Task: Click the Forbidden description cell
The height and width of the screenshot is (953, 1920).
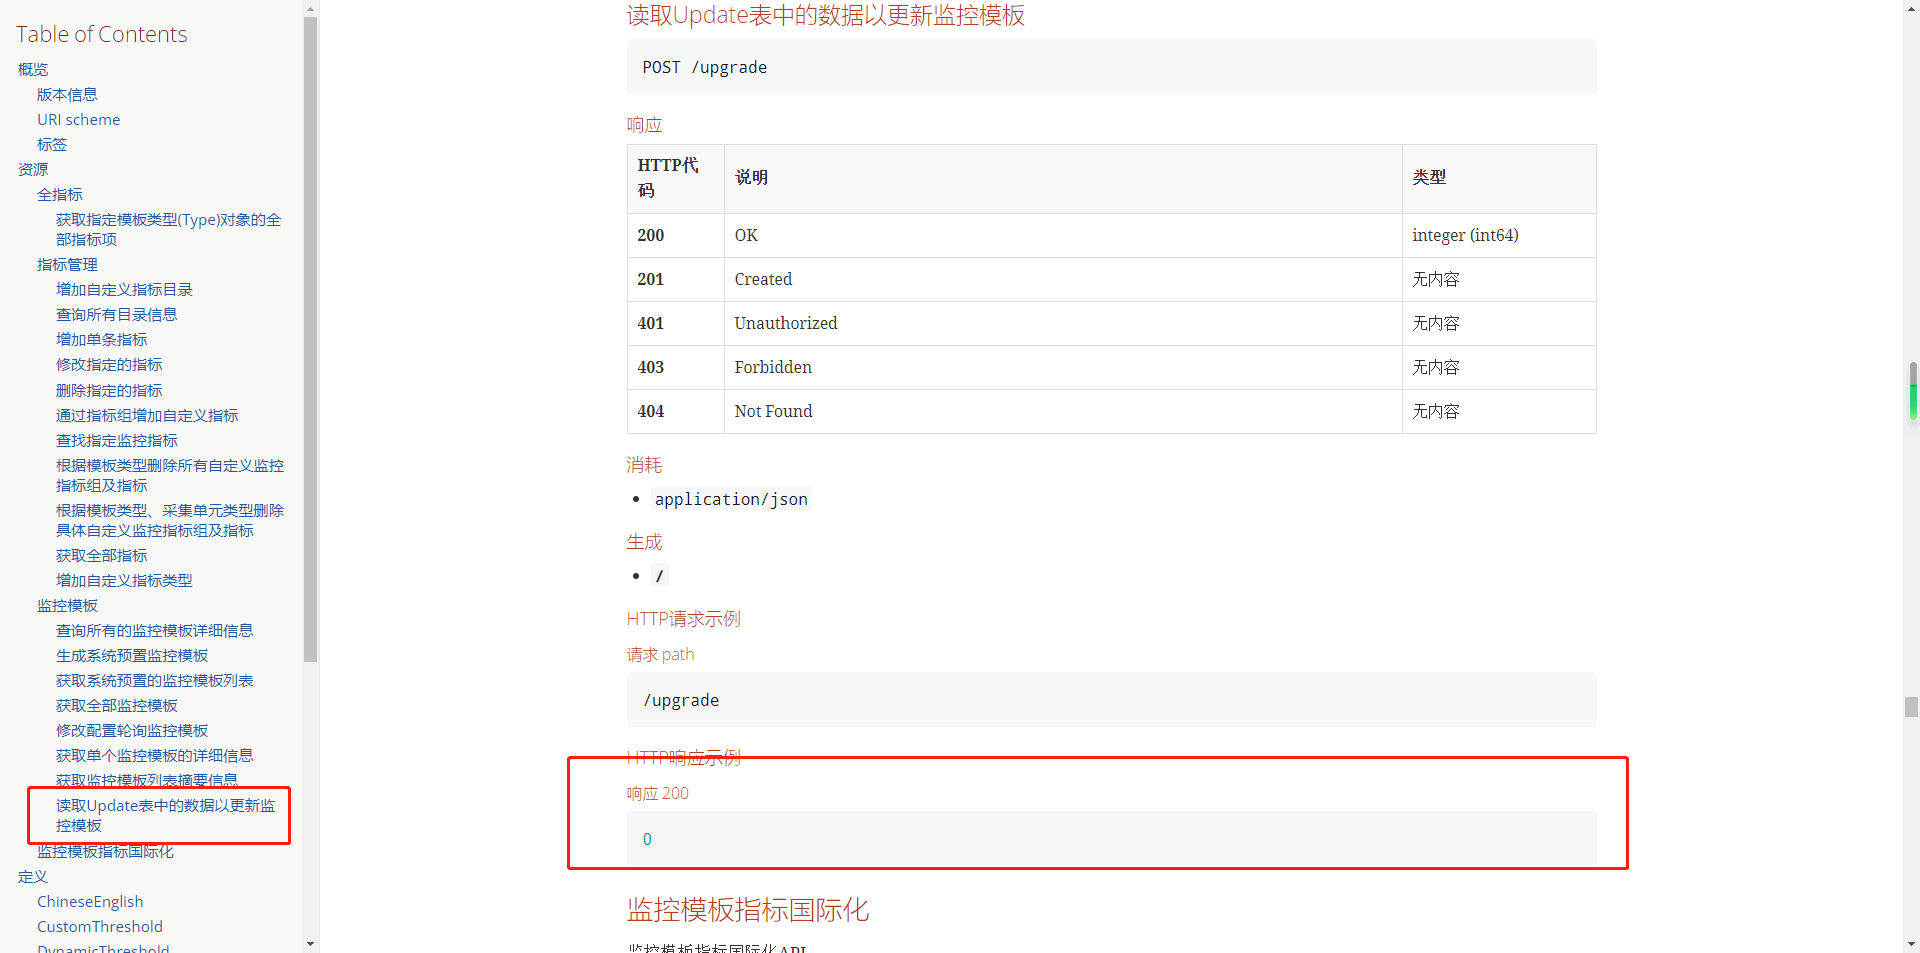Action: pos(1063,367)
